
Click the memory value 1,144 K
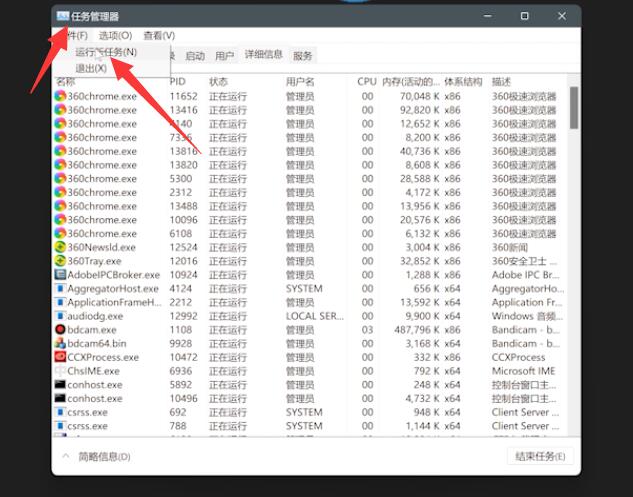tap(423, 426)
